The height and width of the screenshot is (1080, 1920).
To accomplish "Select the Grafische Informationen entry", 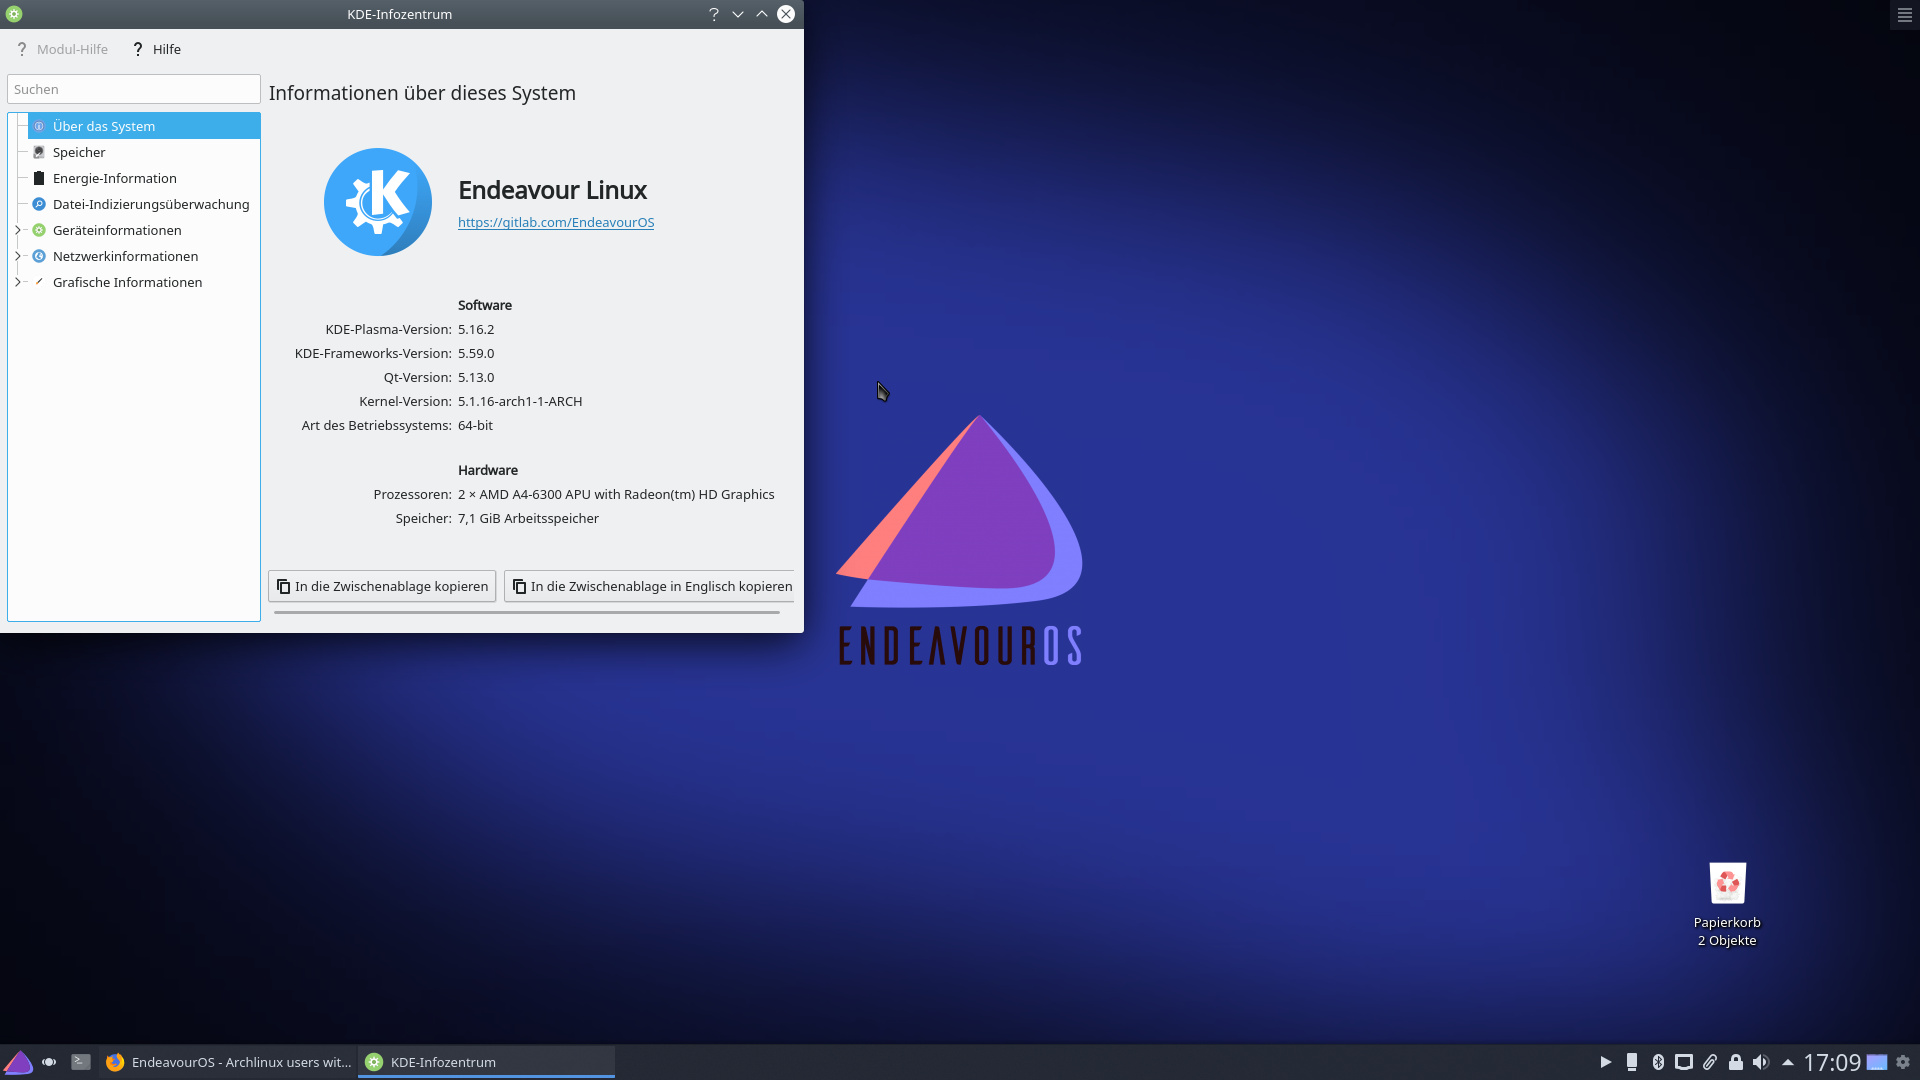I will click(127, 282).
